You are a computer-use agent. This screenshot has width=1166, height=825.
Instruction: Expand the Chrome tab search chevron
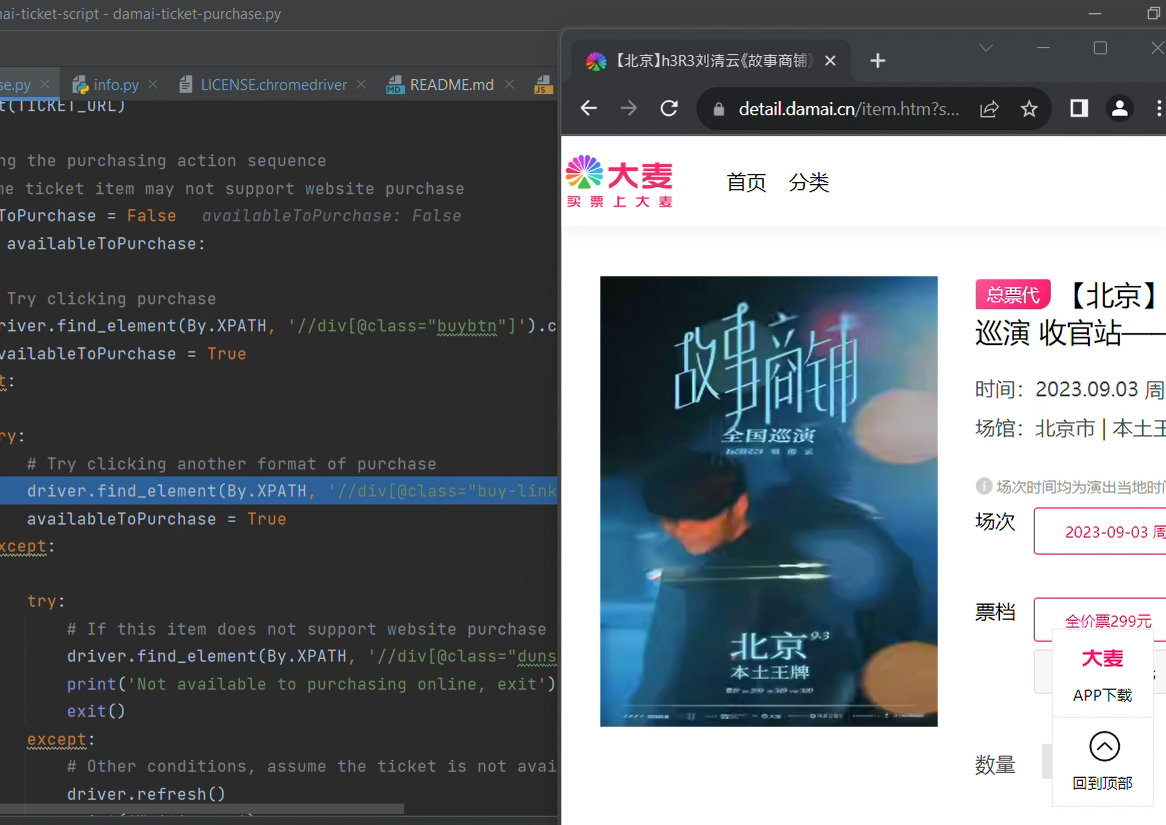(x=986, y=48)
